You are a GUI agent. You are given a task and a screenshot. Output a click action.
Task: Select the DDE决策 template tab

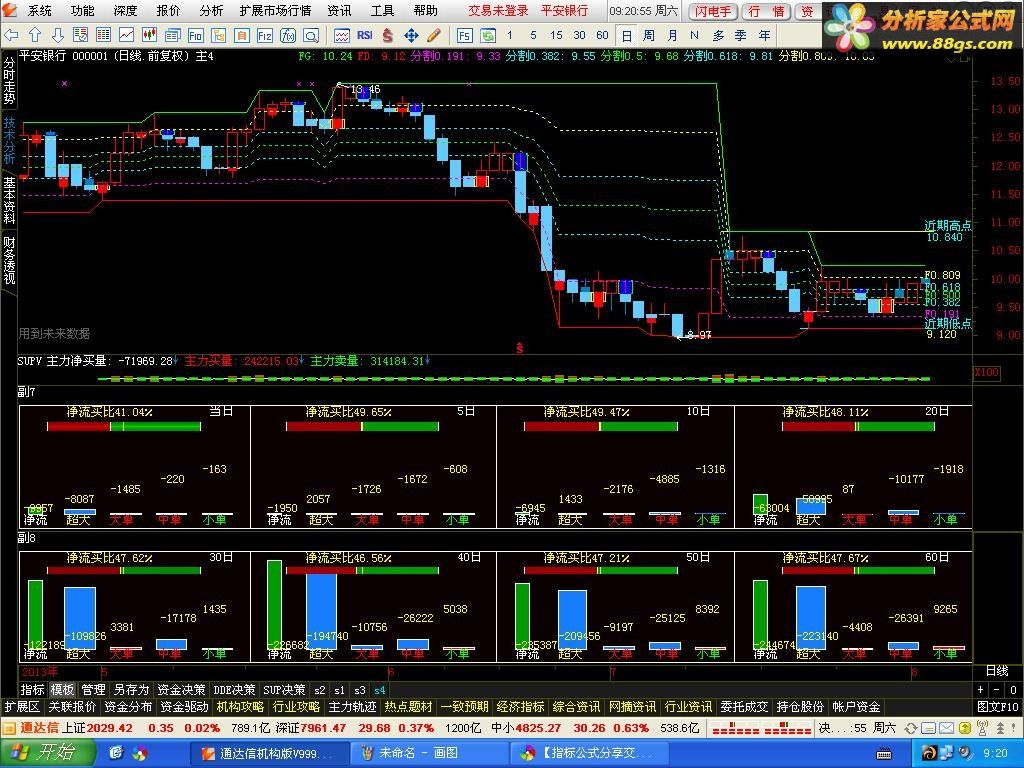[234, 690]
